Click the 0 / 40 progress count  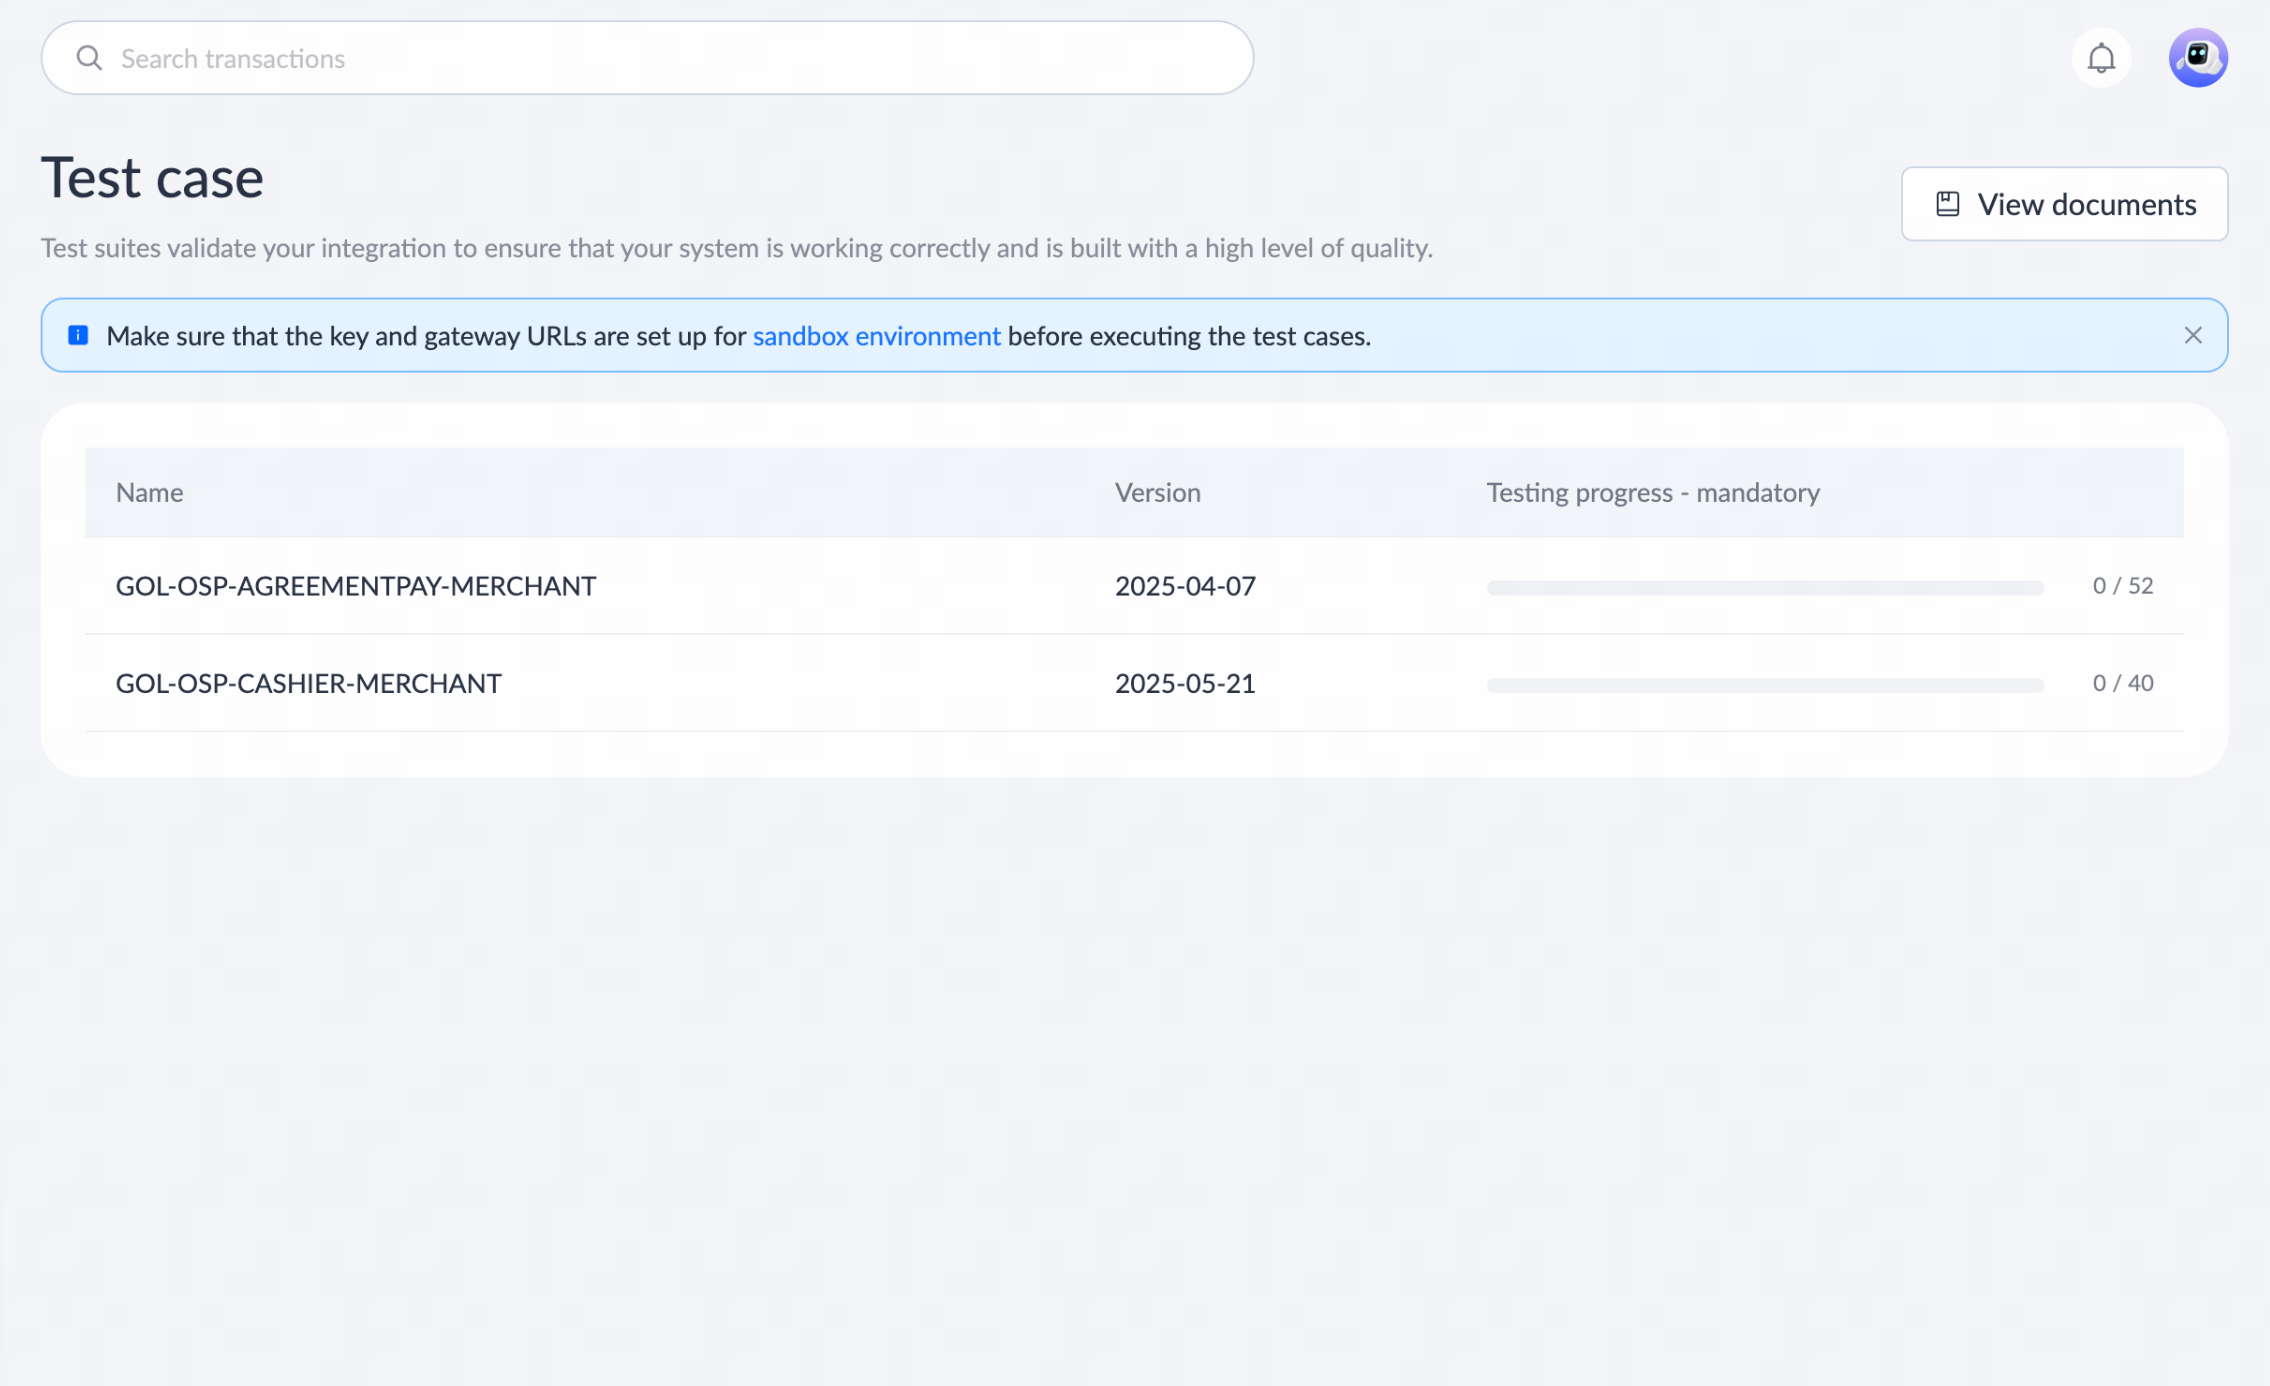click(x=2123, y=683)
